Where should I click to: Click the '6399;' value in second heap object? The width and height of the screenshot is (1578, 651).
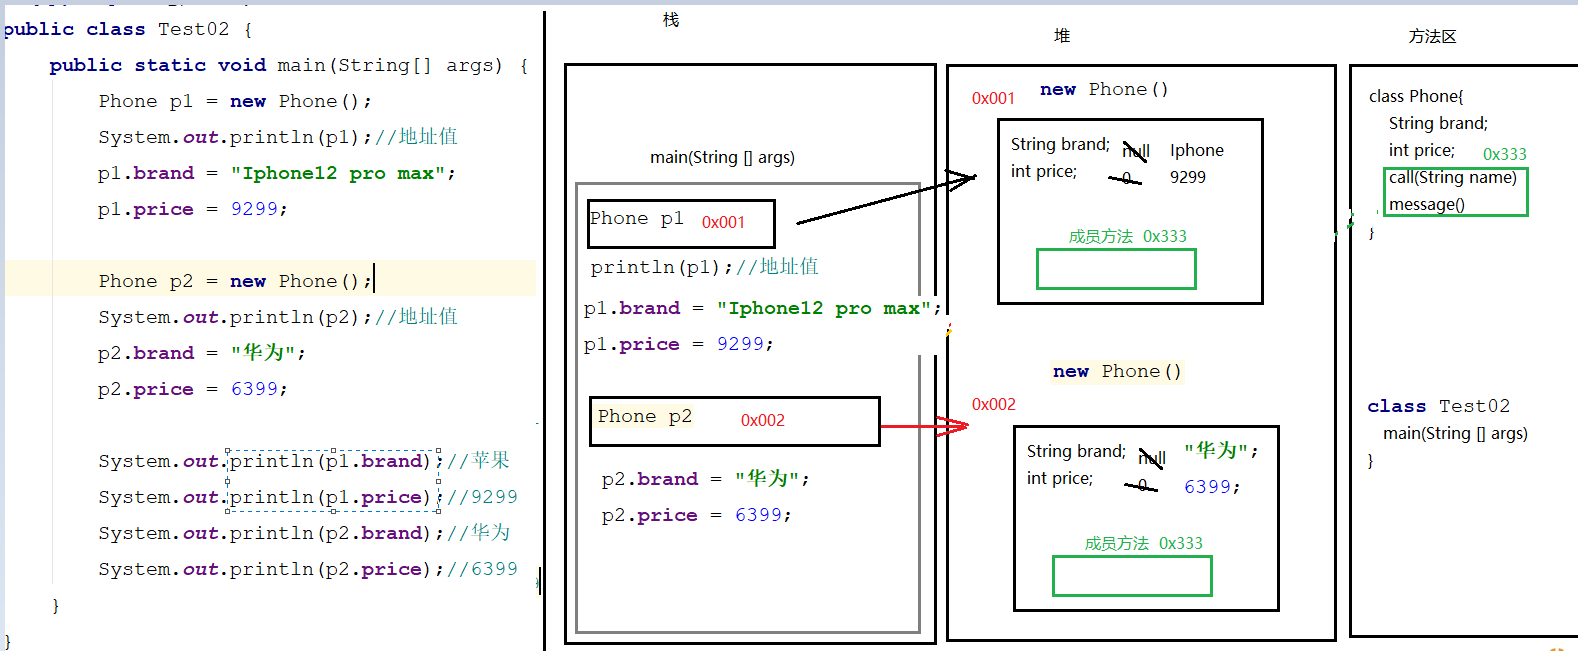point(1212,487)
